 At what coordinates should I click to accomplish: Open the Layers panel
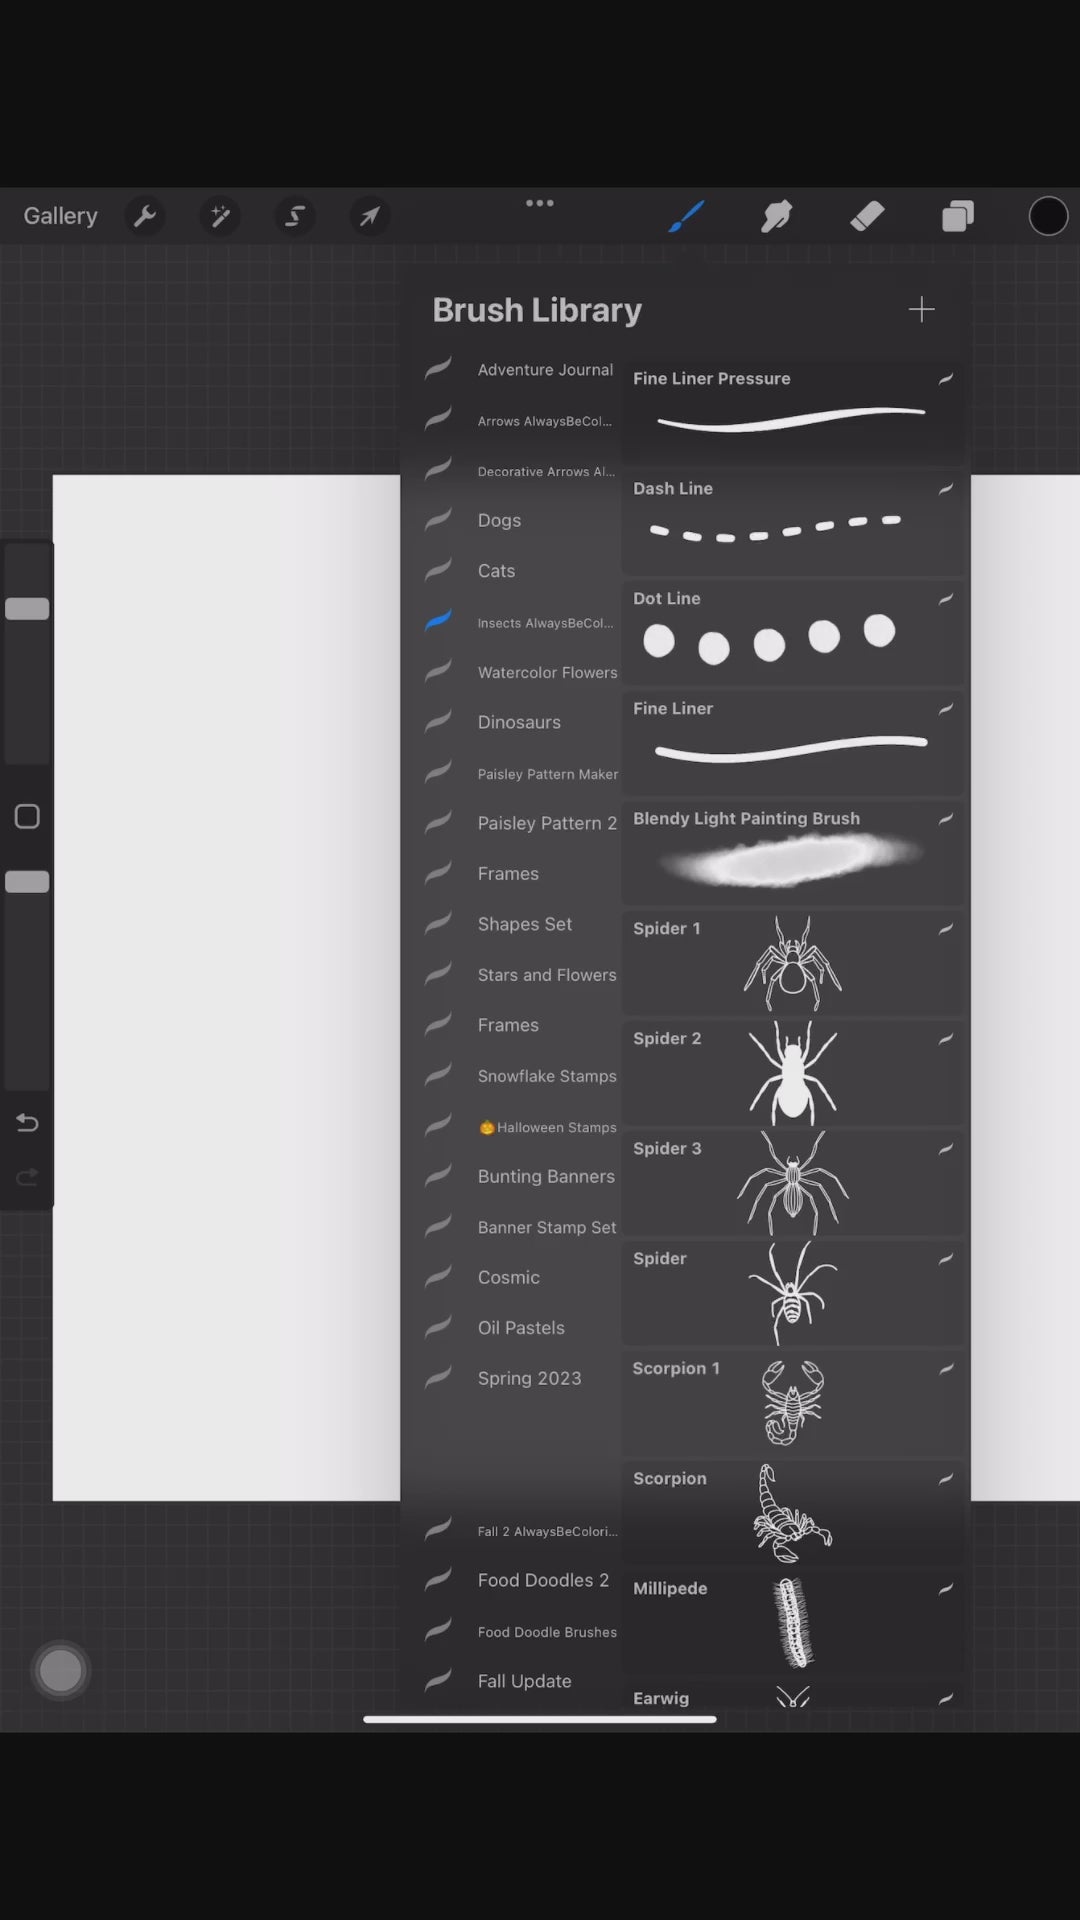957,216
